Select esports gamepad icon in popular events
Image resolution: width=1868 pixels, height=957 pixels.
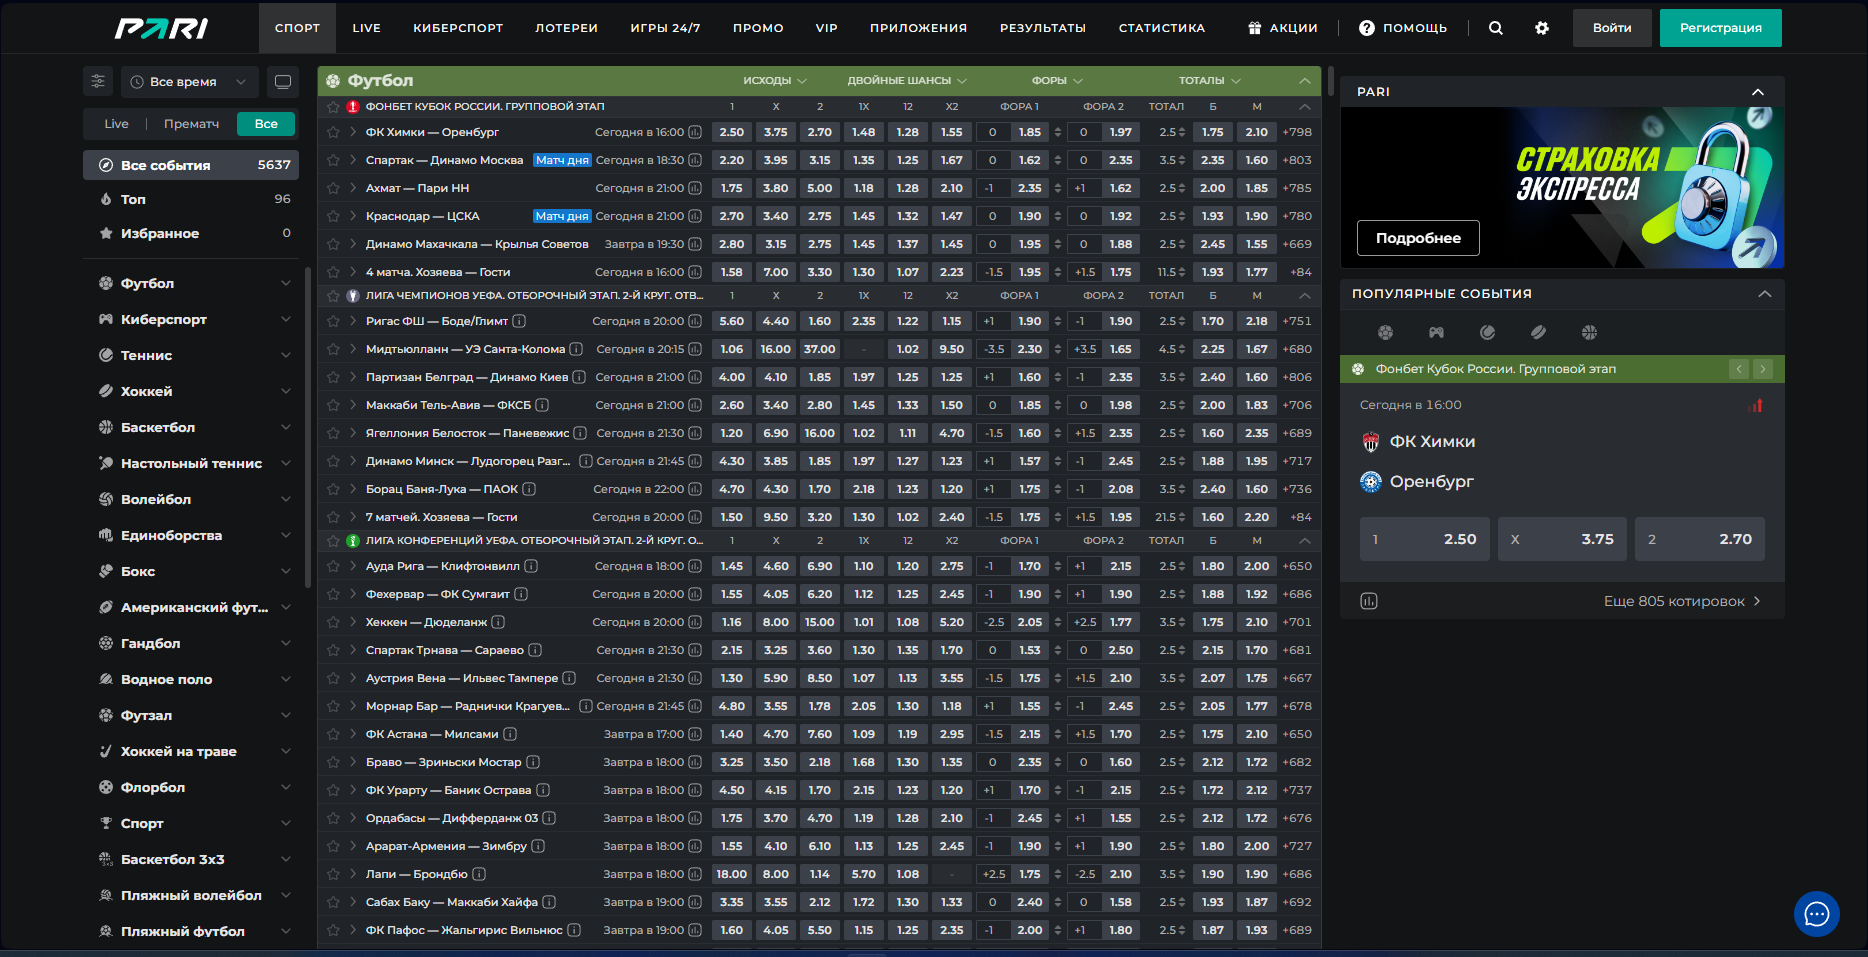[1436, 332]
